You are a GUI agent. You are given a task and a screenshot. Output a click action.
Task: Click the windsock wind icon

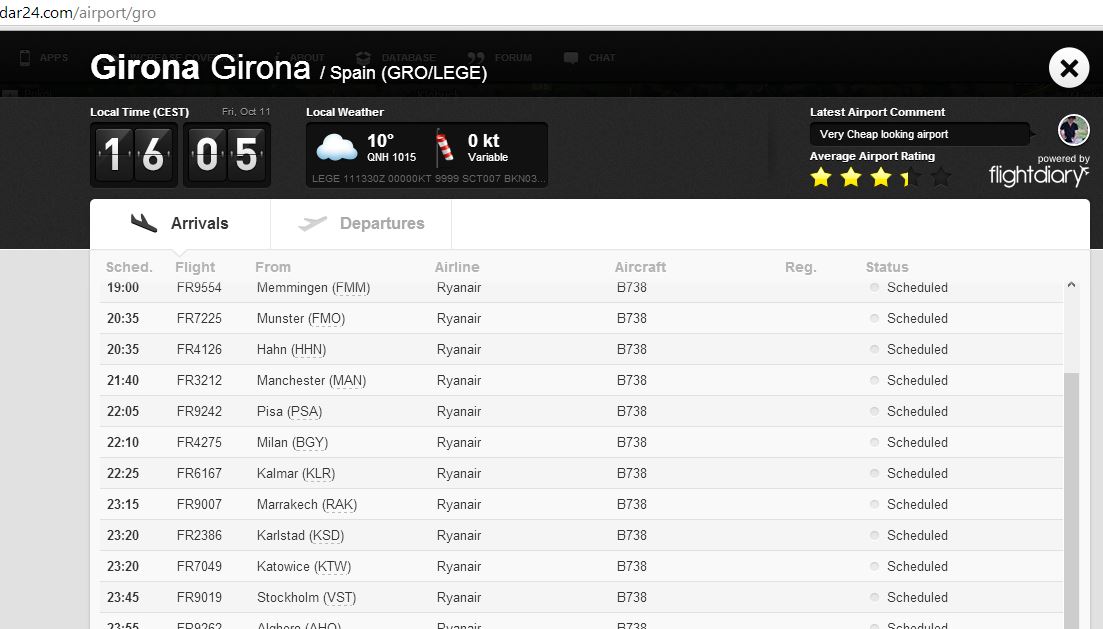[444, 146]
